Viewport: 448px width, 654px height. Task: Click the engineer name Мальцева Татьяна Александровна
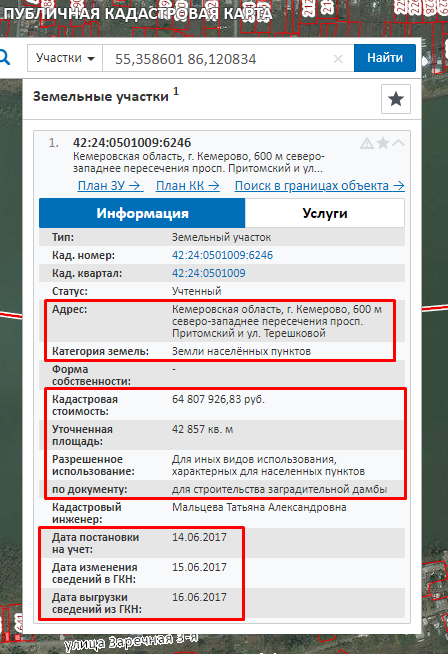pos(259,507)
